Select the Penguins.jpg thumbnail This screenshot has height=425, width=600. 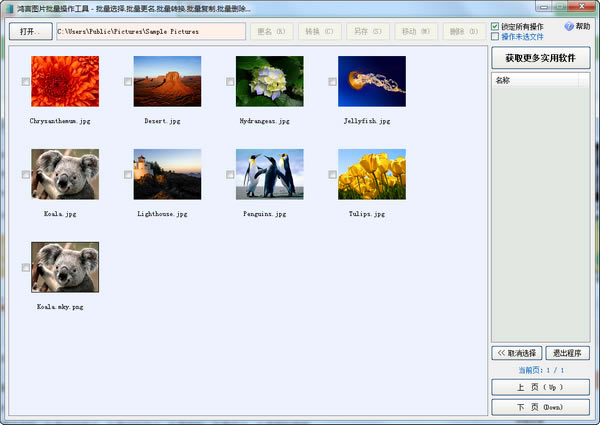pyautogui.click(x=269, y=174)
